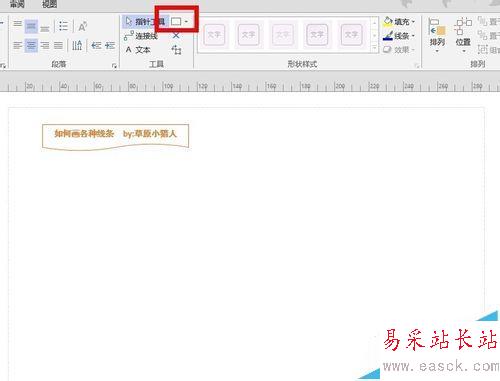Click the Fill paint bucket icon
The image size is (500, 381).
(x=387, y=22)
